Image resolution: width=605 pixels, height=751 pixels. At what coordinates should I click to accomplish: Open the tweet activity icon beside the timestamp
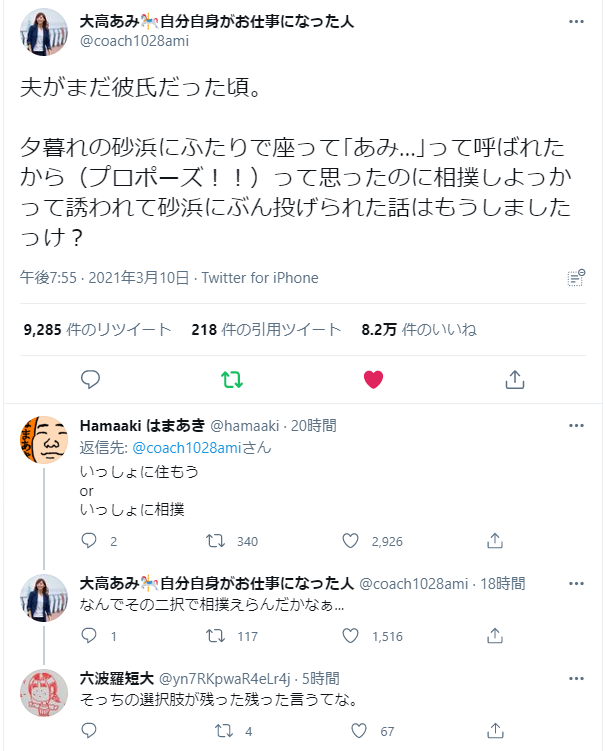tap(576, 278)
